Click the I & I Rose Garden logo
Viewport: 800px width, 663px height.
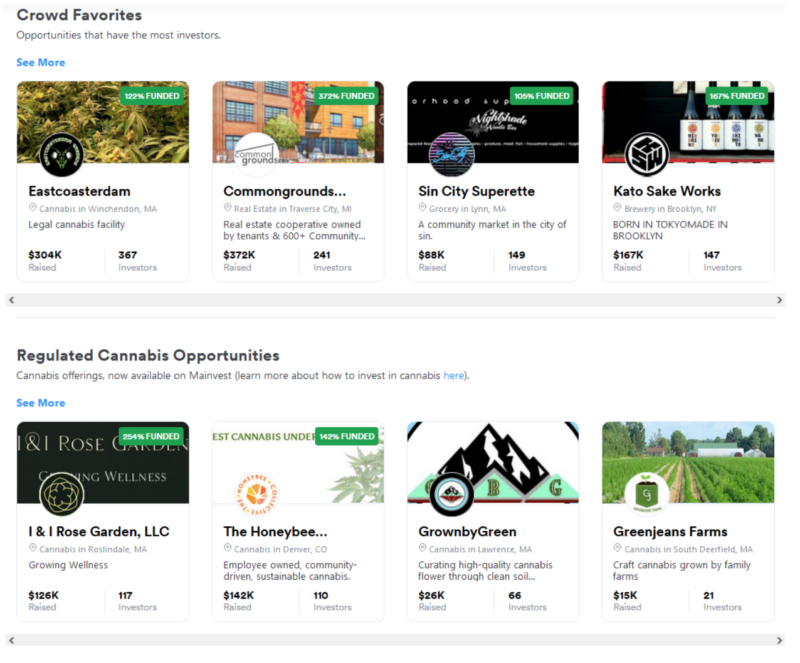coord(62,495)
